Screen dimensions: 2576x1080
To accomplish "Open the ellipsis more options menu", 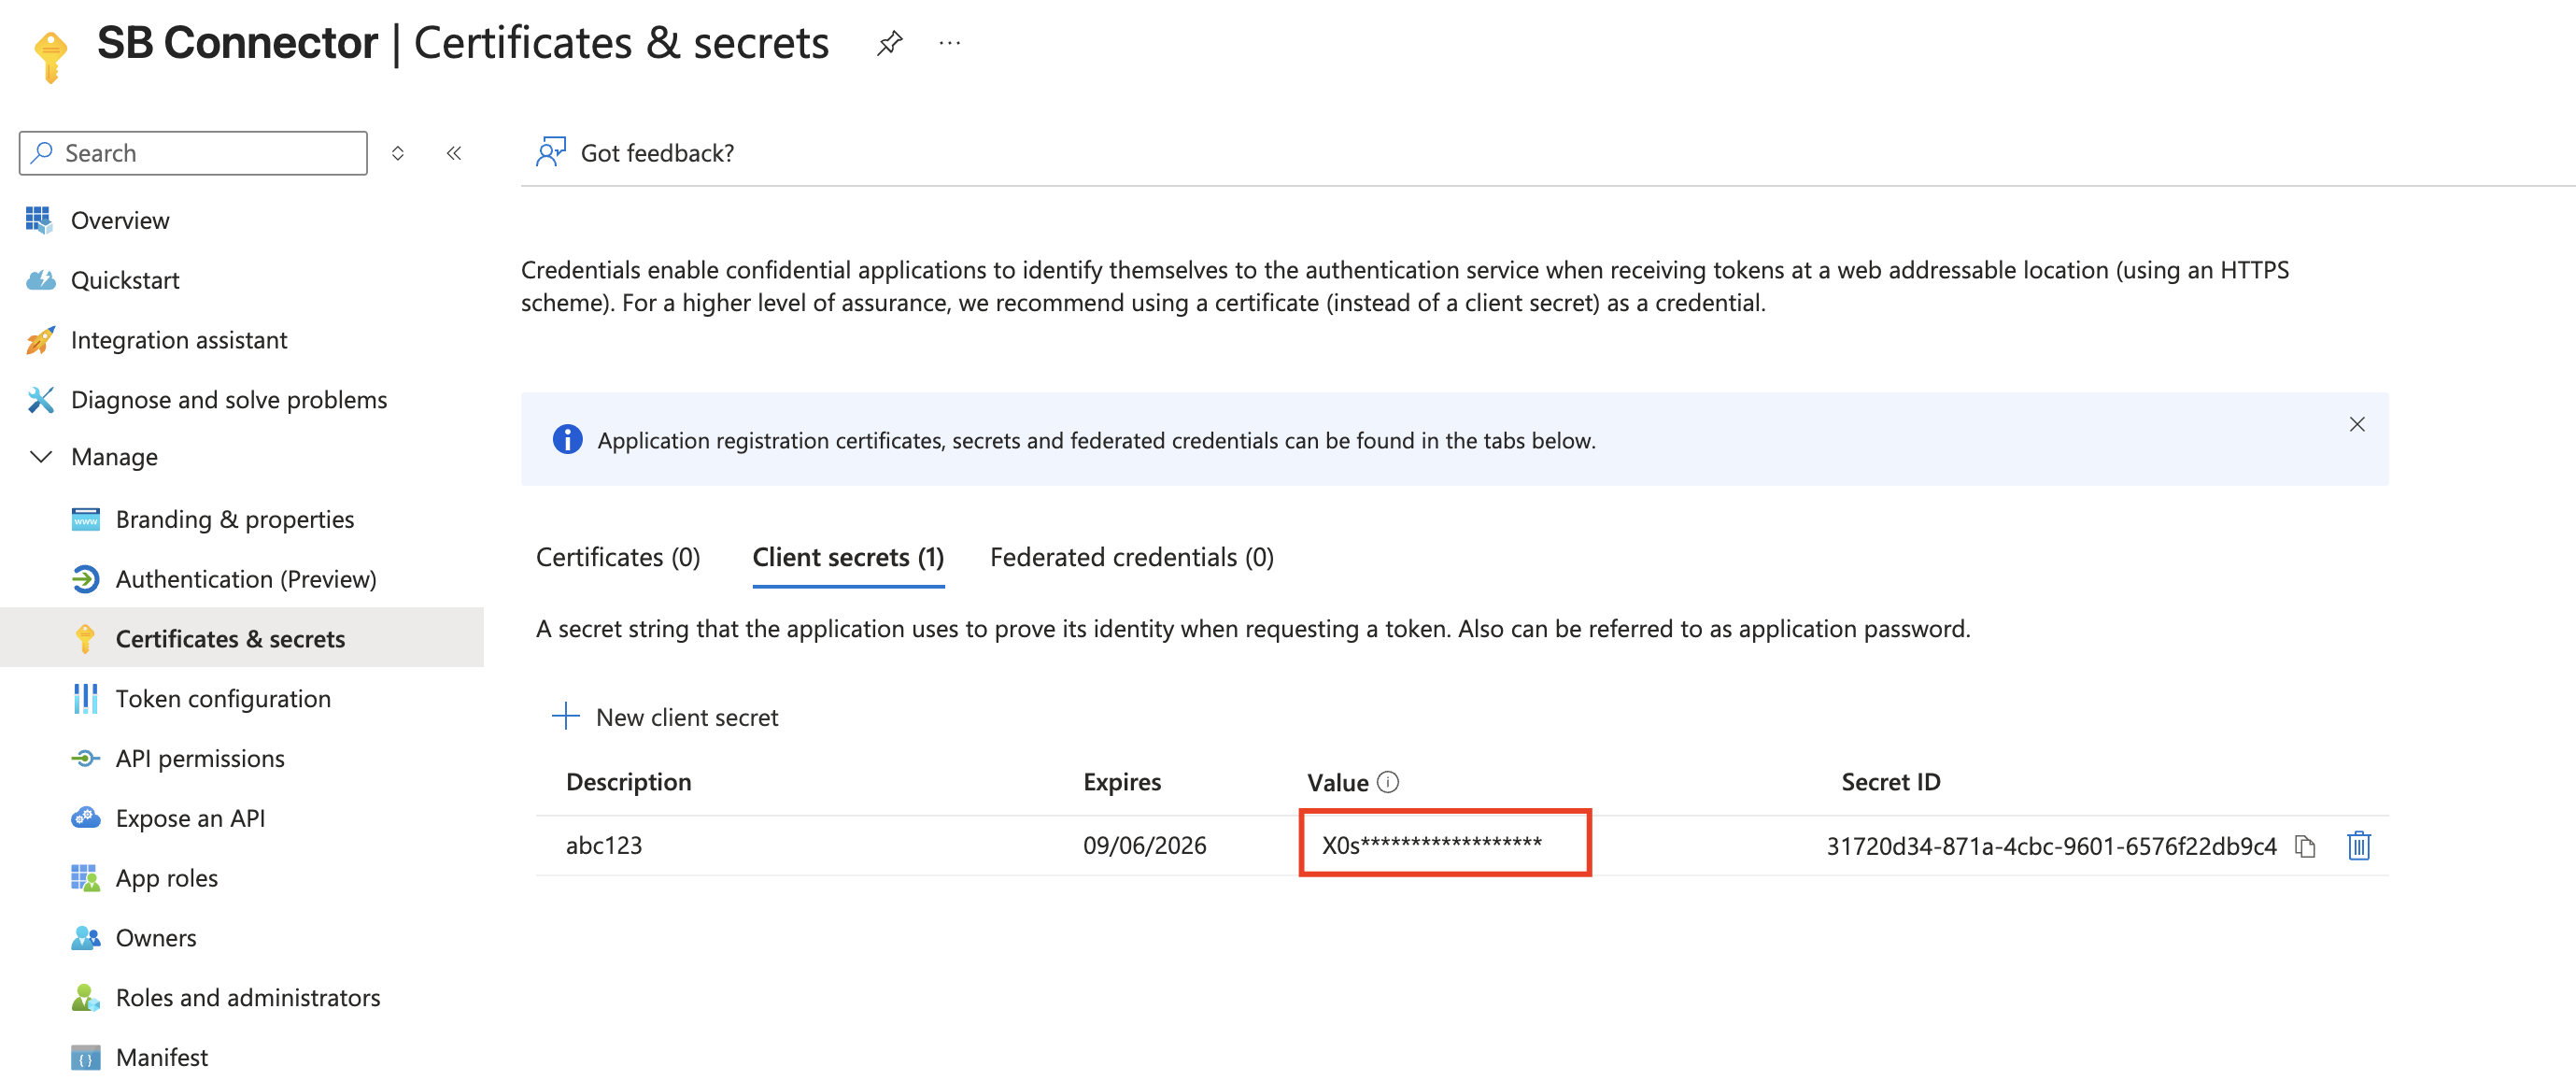I will click(949, 43).
